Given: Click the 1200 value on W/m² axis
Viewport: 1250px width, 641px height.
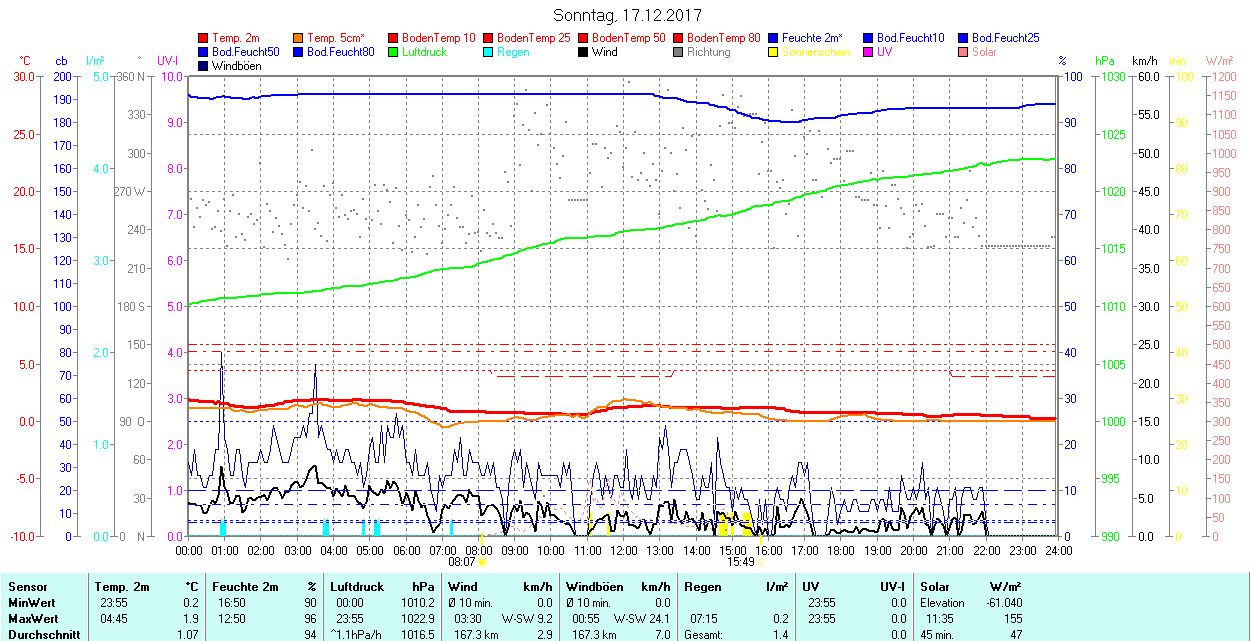Looking at the screenshot, I should click(x=1223, y=76).
